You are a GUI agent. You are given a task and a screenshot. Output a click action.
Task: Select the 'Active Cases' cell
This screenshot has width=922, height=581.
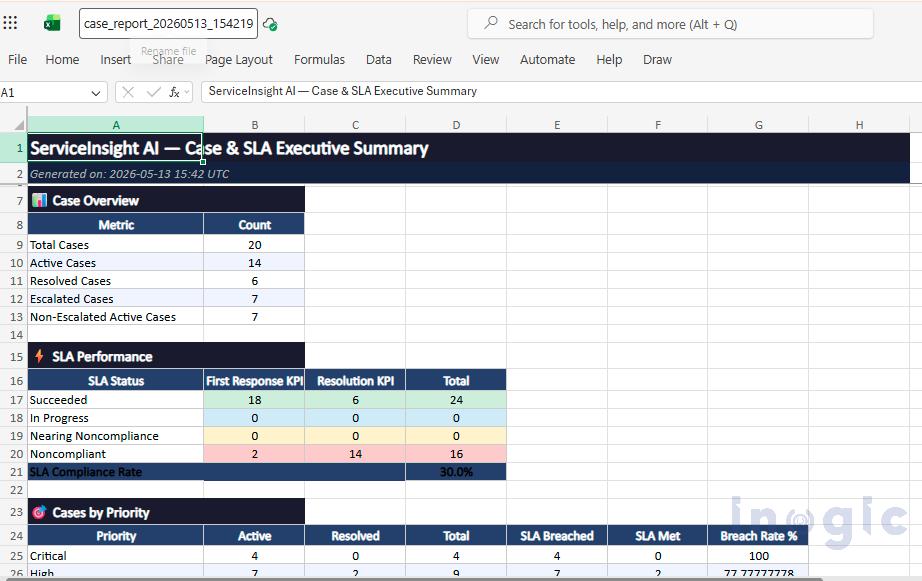point(116,263)
